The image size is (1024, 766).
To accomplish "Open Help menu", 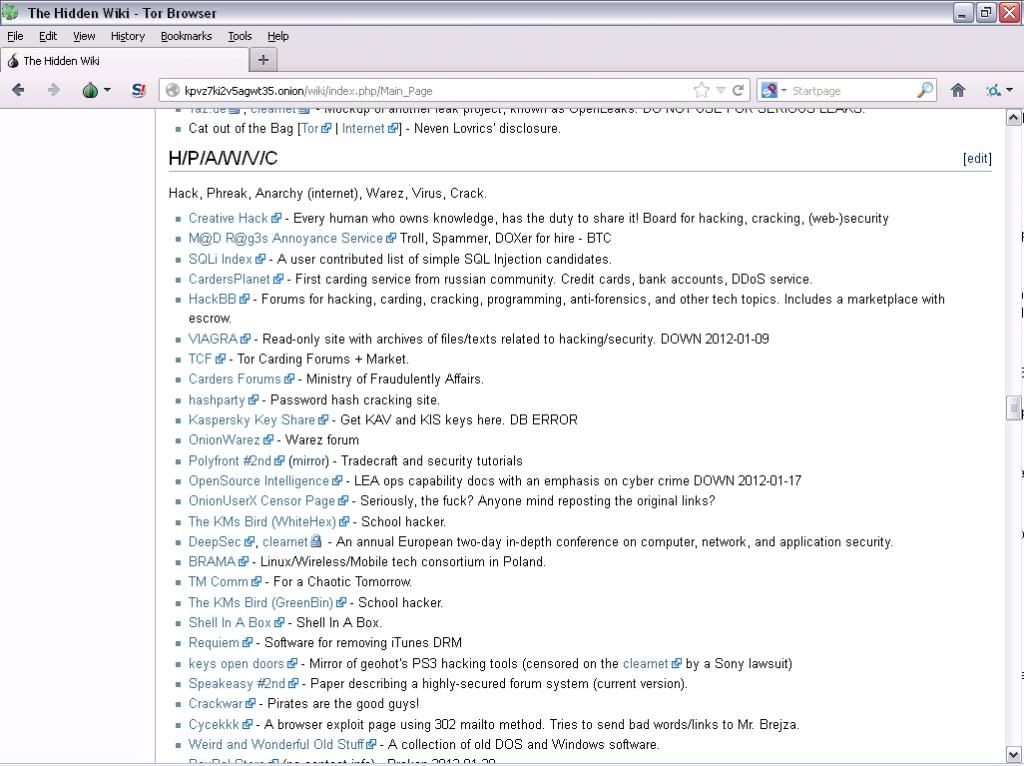I will pyautogui.click(x=278, y=36).
